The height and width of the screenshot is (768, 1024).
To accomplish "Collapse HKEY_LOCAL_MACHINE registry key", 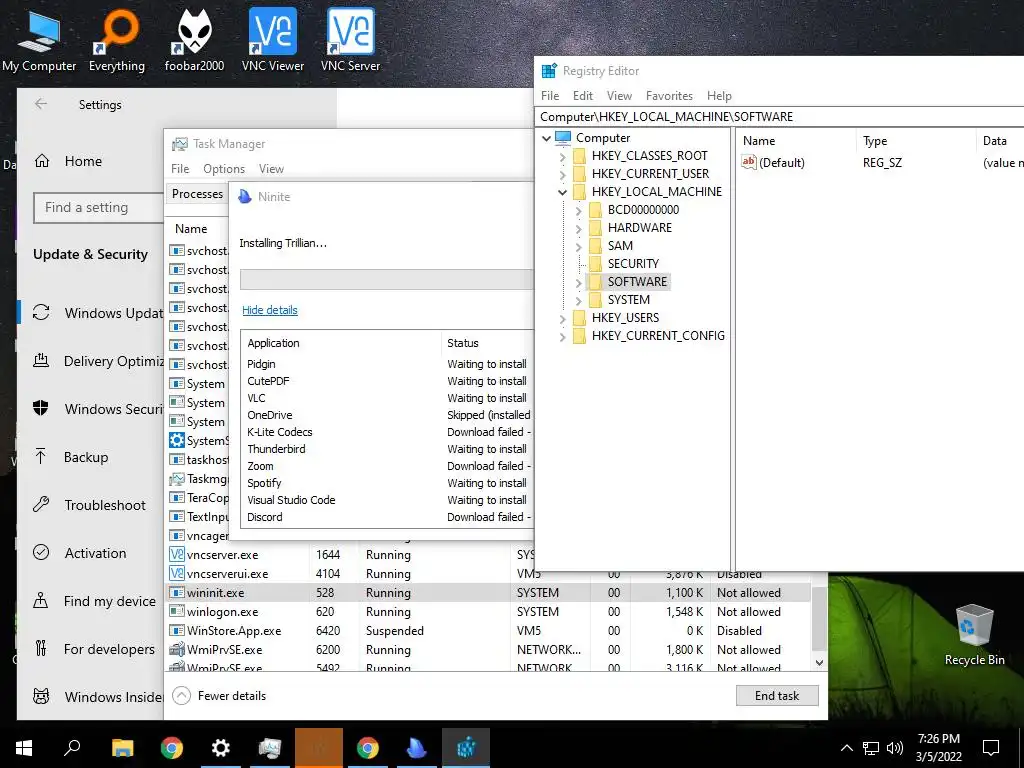I will click(x=562, y=192).
